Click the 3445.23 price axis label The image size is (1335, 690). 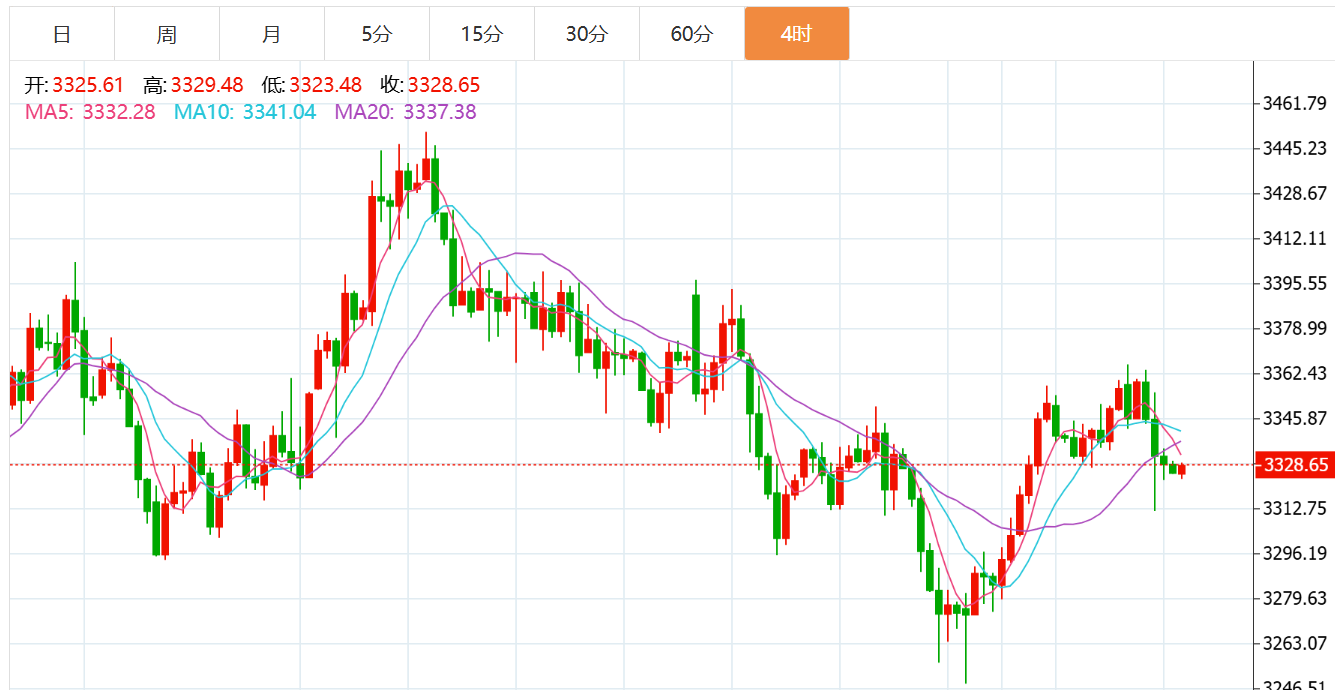[x=1295, y=148]
